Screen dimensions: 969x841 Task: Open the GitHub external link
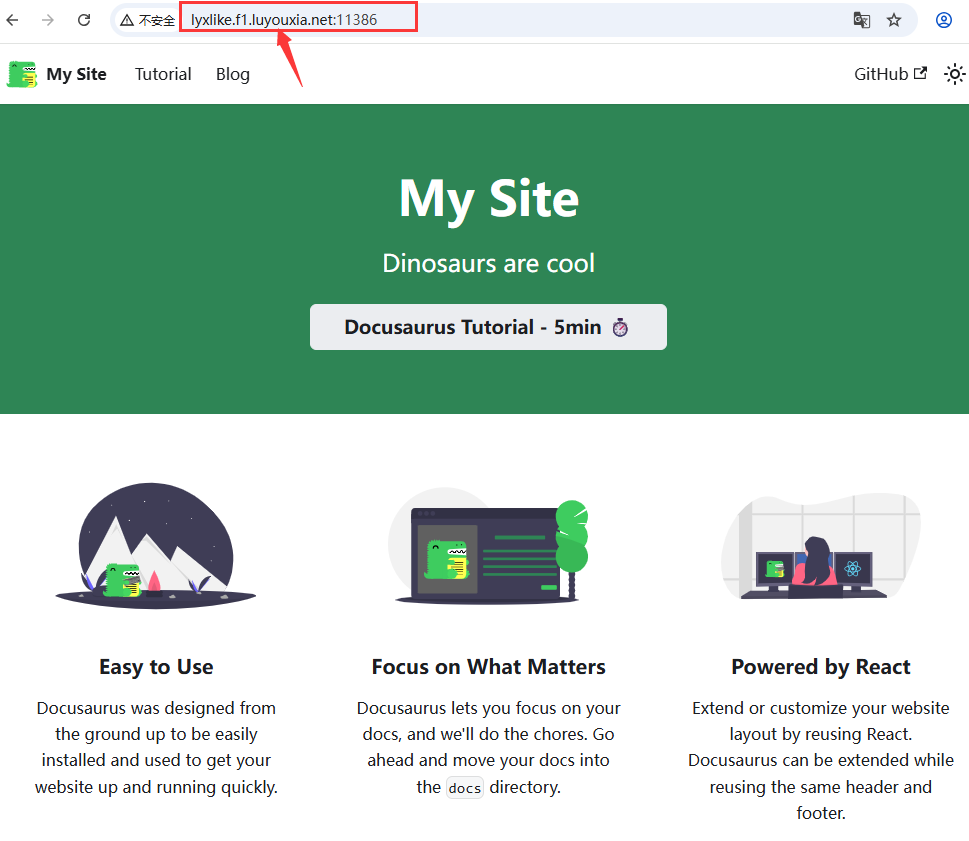(891, 74)
